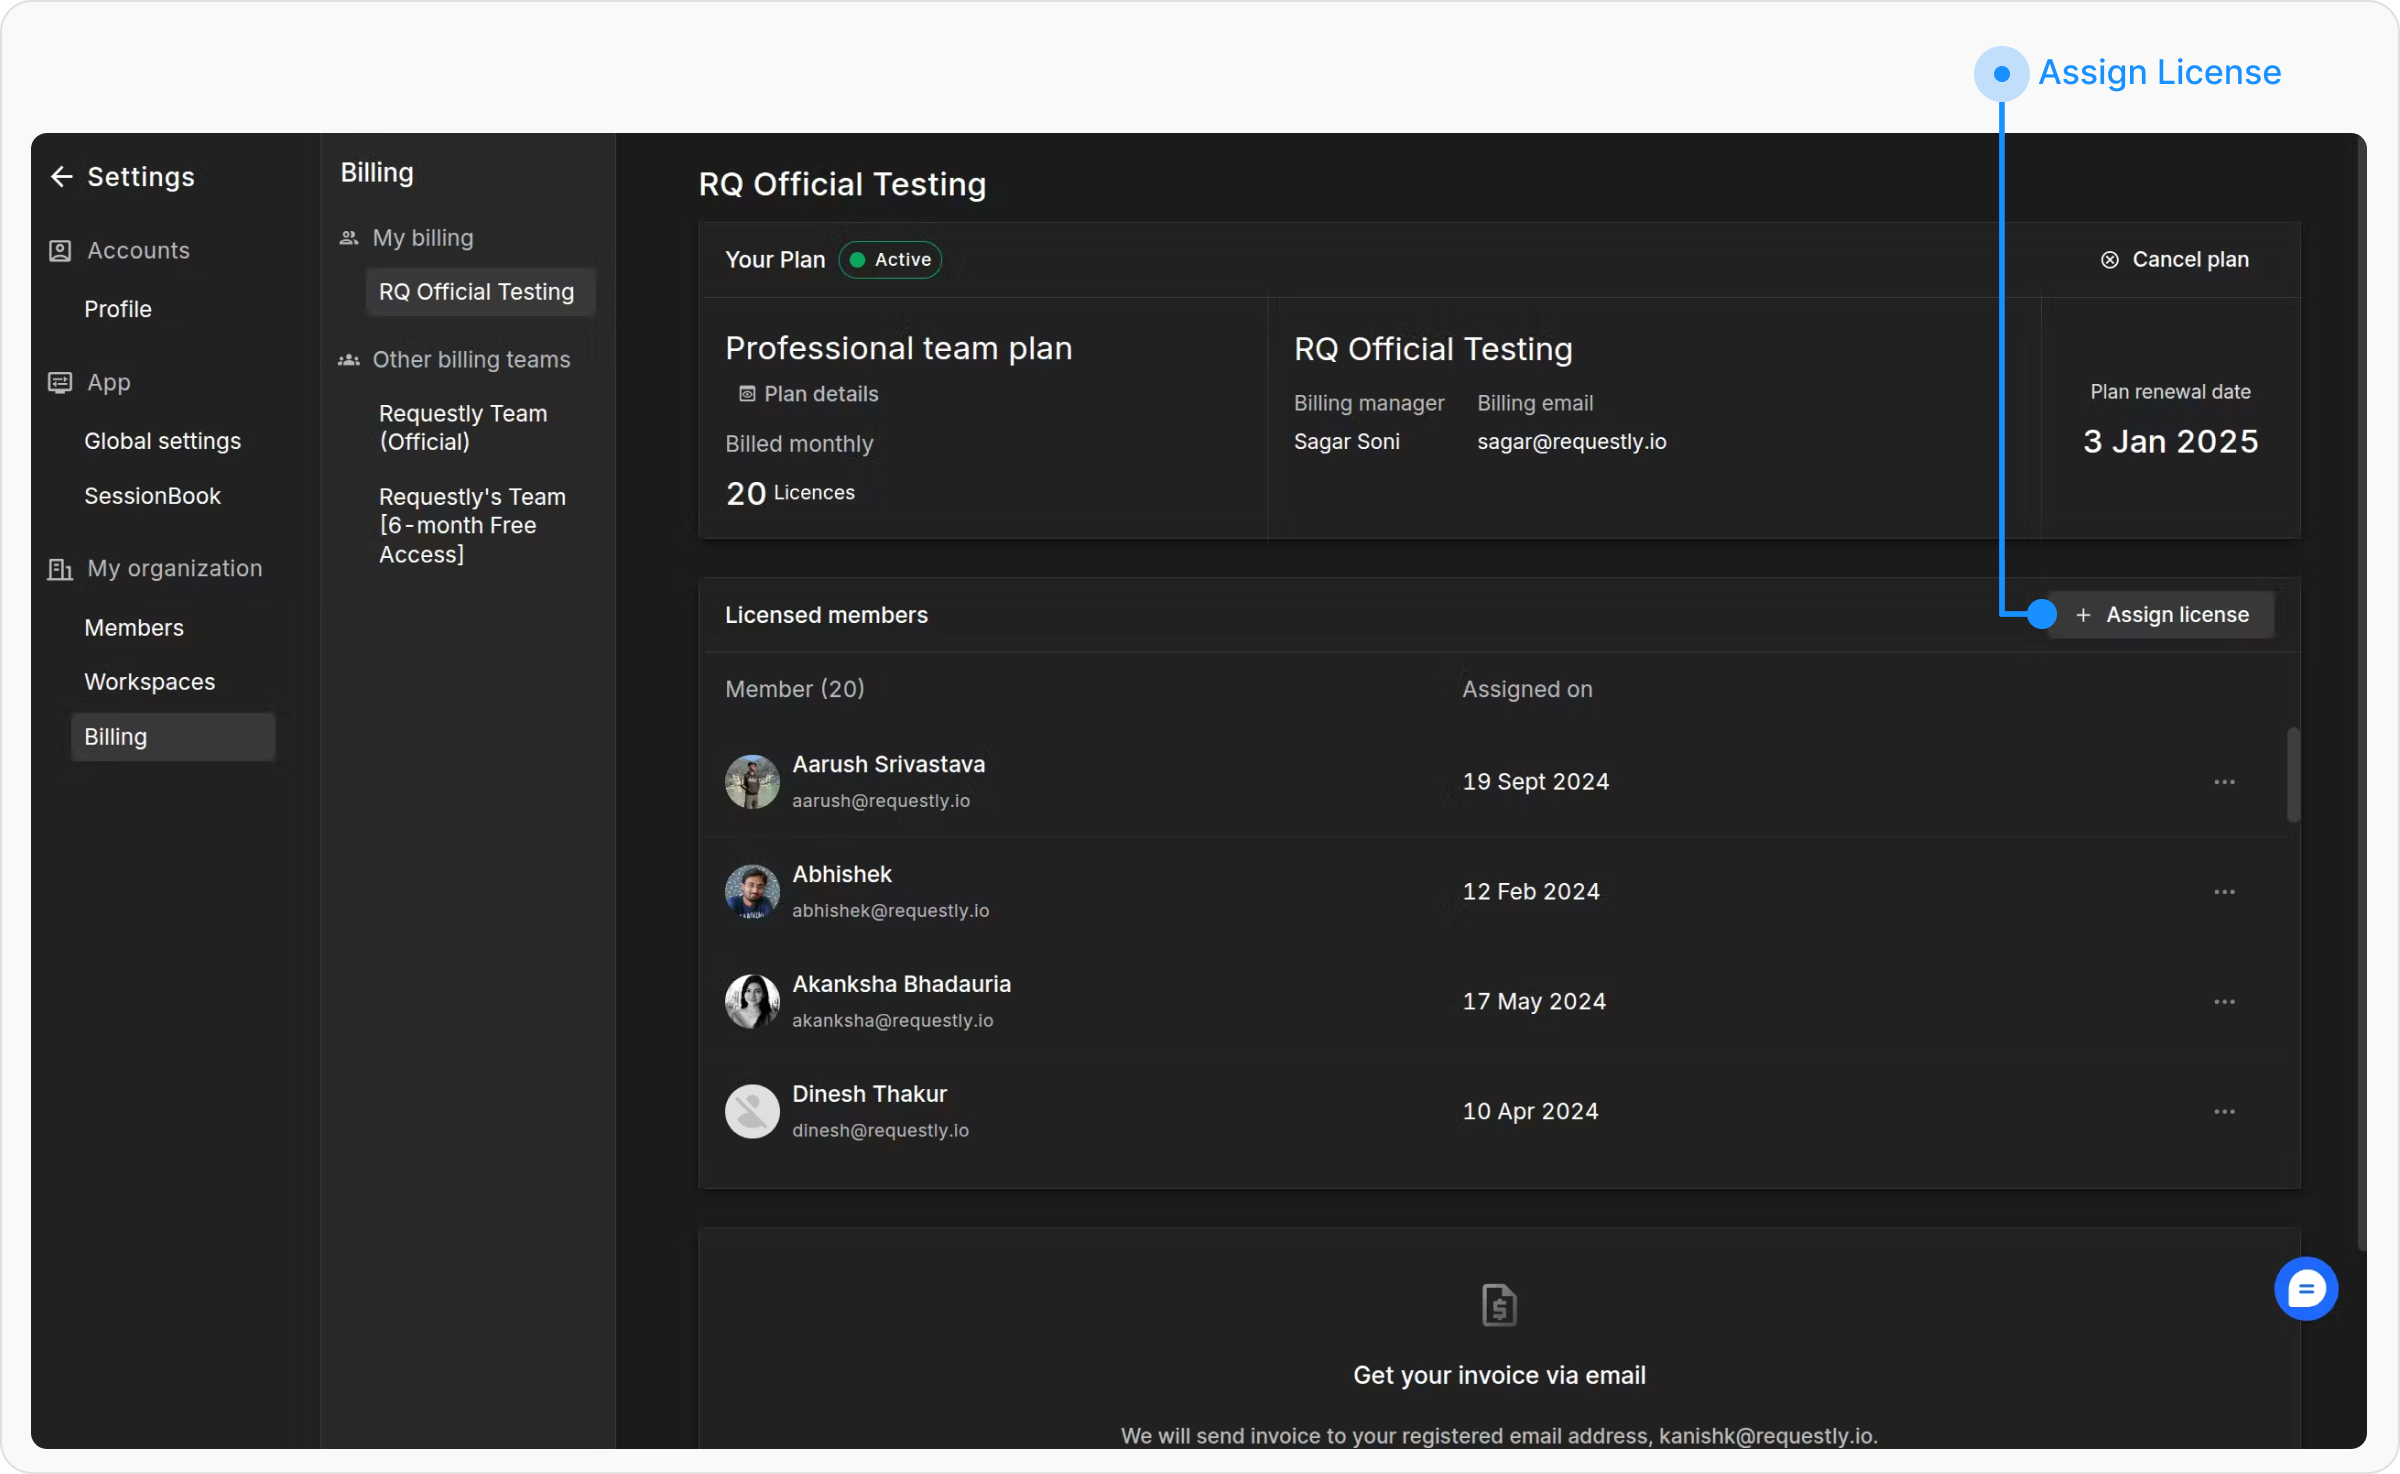Open options menu for Aarush Srivastava
Image resolution: width=2400 pixels, height=1474 pixels.
[2224, 782]
